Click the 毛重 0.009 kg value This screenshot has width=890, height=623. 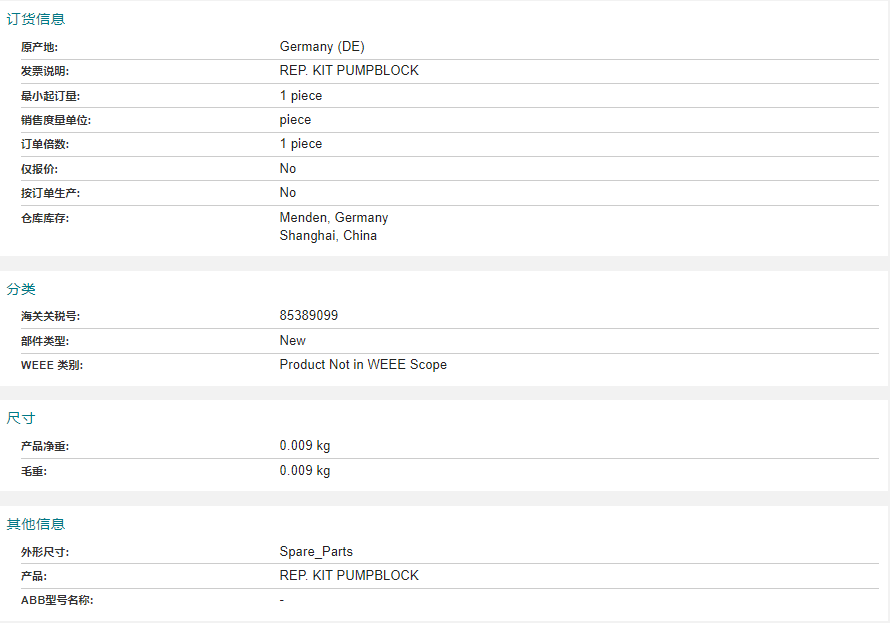pyautogui.click(x=305, y=470)
